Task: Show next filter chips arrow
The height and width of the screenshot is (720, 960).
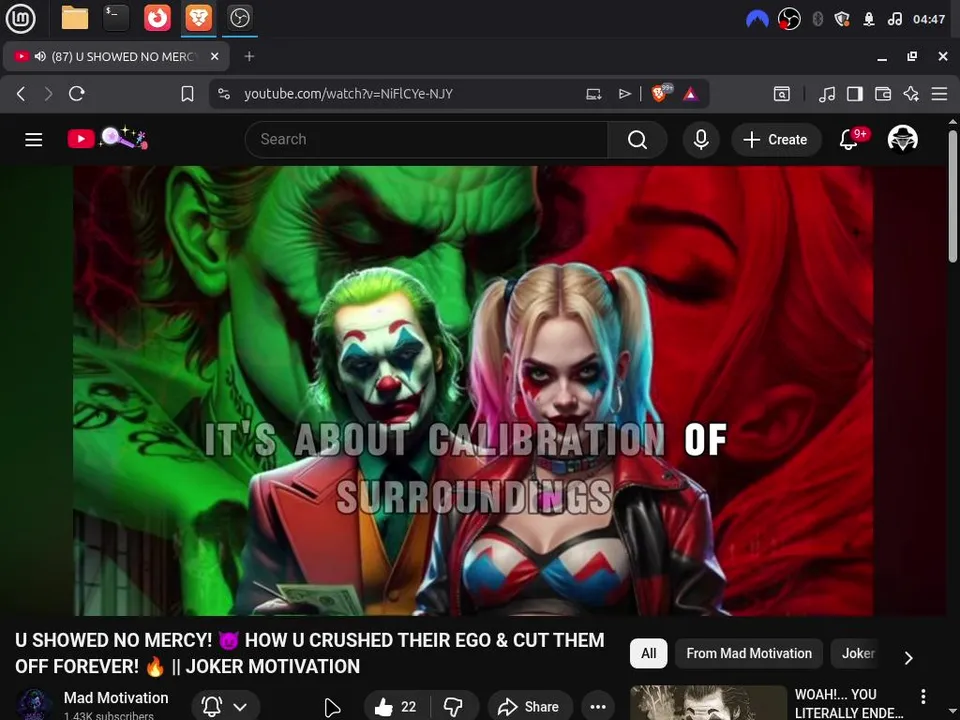Action: pyautogui.click(x=909, y=658)
